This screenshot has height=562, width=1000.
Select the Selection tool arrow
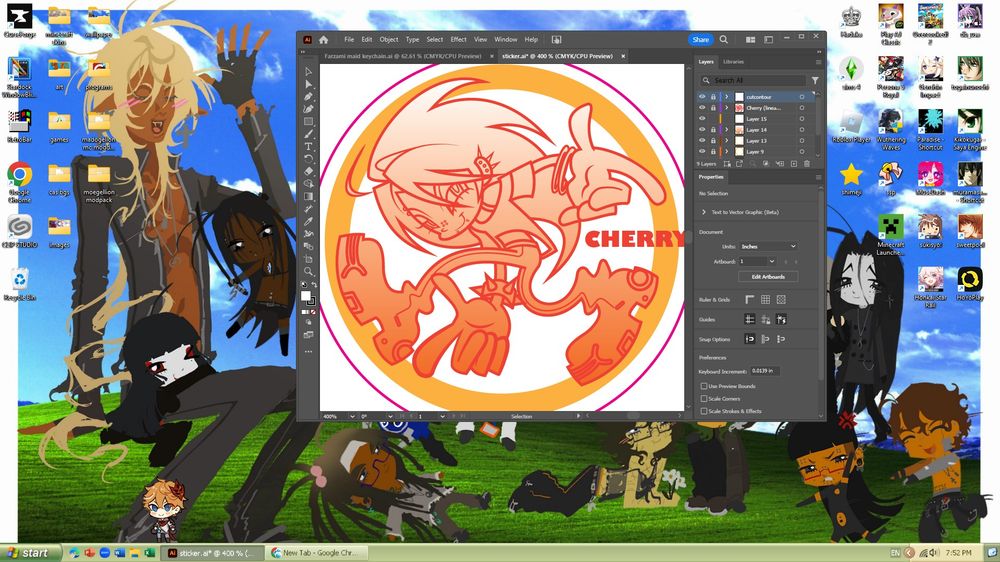pyautogui.click(x=309, y=71)
